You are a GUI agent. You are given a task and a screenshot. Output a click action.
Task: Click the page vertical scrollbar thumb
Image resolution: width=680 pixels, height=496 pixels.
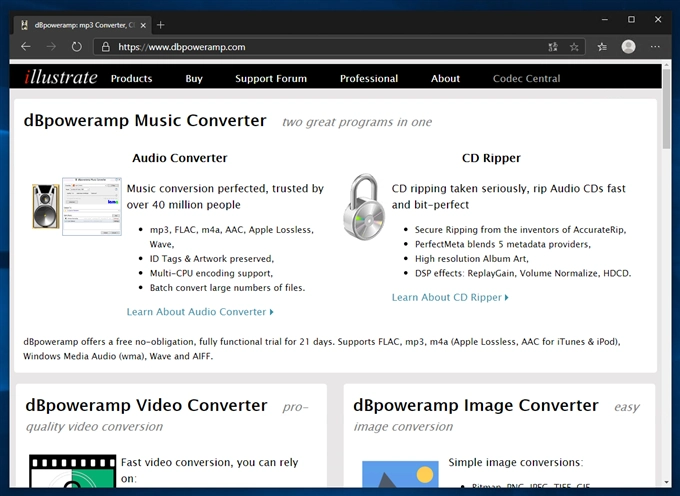[667, 109]
